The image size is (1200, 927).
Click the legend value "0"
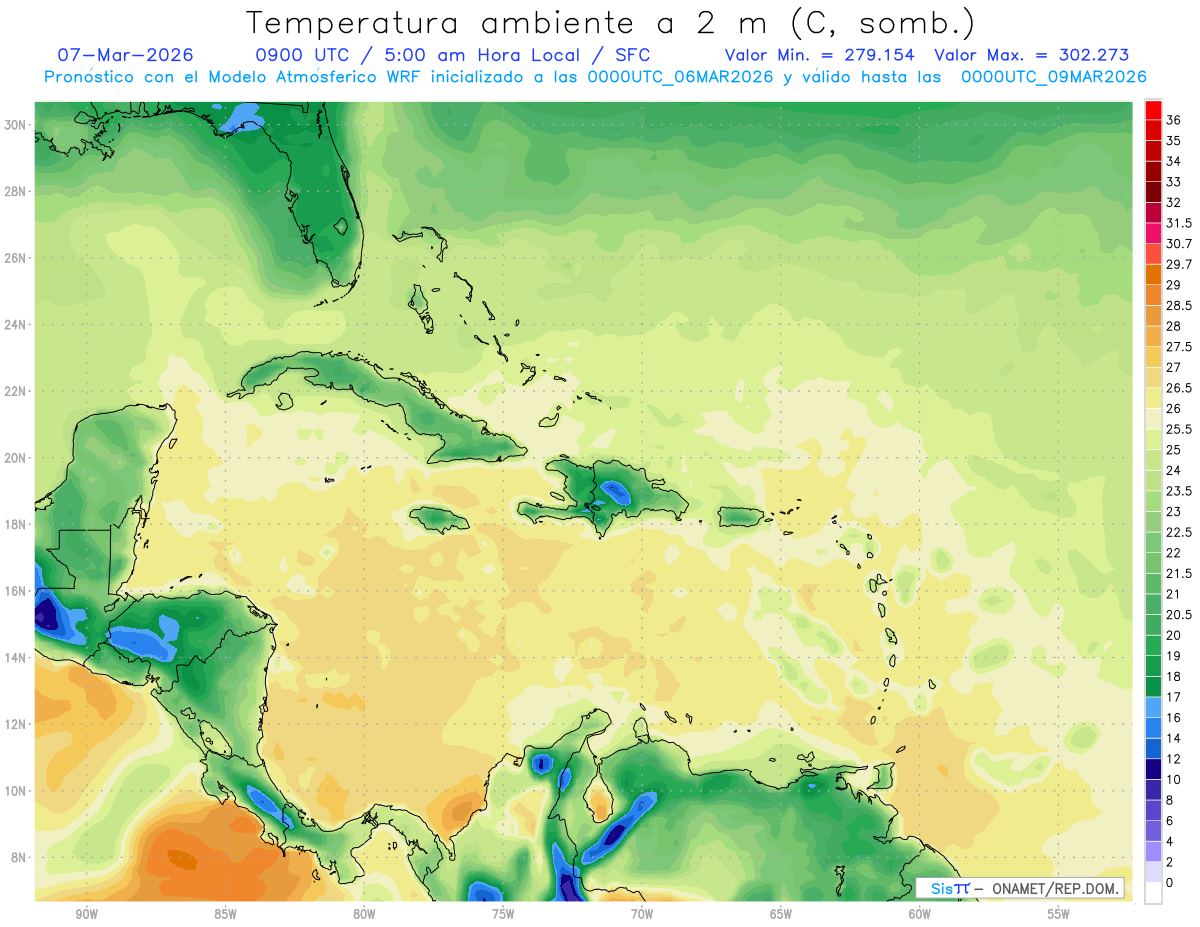1170,883
